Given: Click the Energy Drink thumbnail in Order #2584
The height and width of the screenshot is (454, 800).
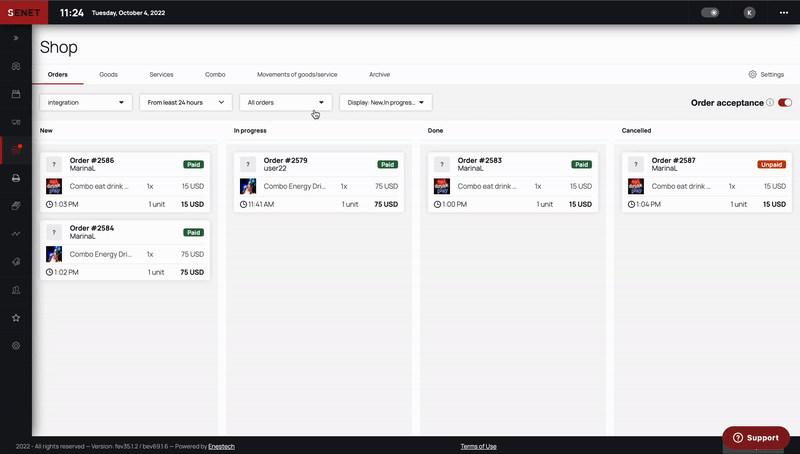Looking at the screenshot, I should pyautogui.click(x=54, y=254).
